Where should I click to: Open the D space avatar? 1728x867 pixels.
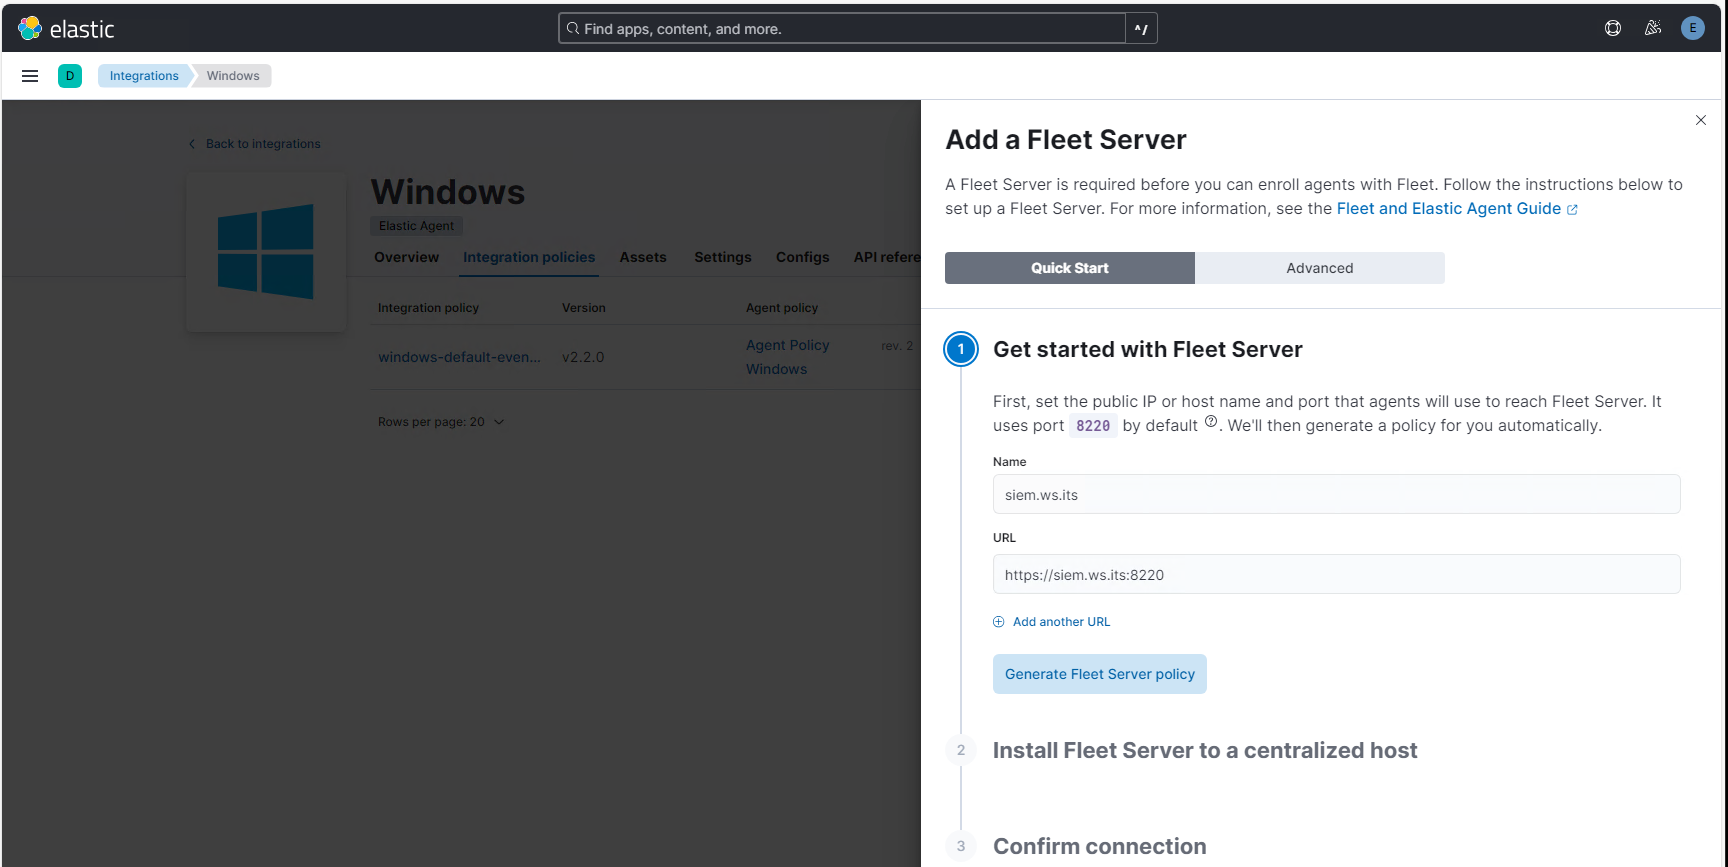[70, 76]
